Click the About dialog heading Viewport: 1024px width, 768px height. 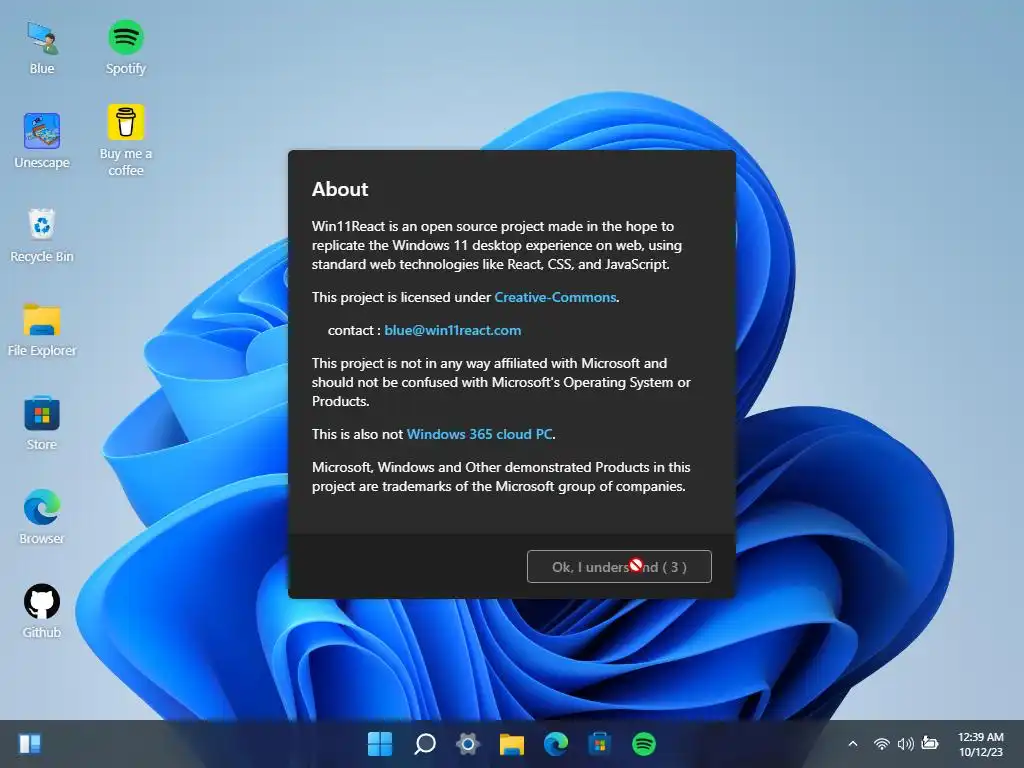(x=340, y=189)
